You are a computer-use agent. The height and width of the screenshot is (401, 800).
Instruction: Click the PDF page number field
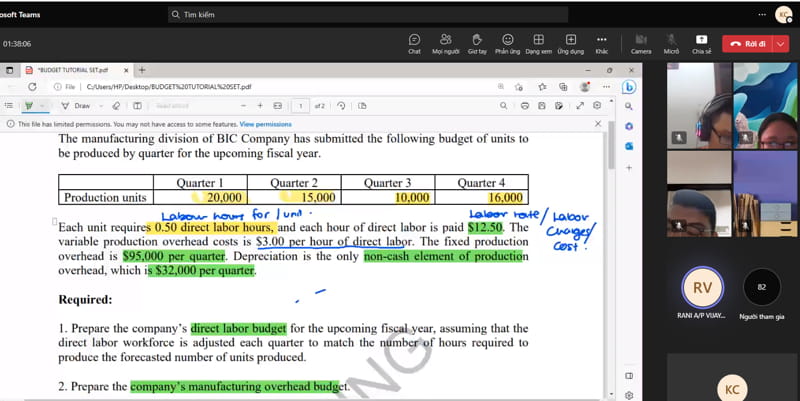[300, 105]
